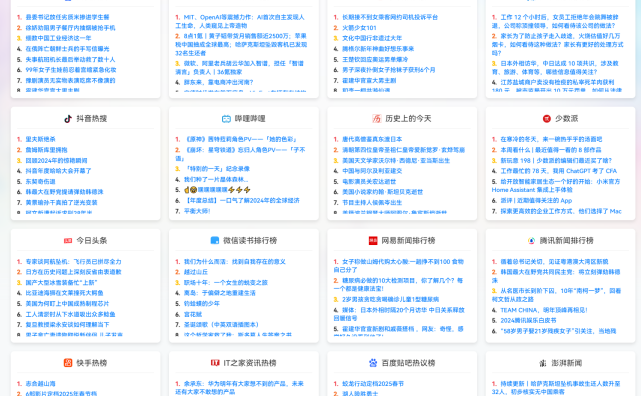This screenshot has height=396, width=641.
Task: Open 火箭少女101 trending item
Action: tap(359, 28)
